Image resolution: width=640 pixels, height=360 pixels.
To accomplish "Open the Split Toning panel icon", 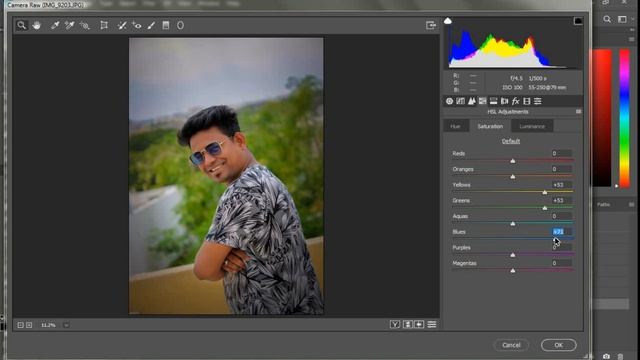I will tap(493, 101).
